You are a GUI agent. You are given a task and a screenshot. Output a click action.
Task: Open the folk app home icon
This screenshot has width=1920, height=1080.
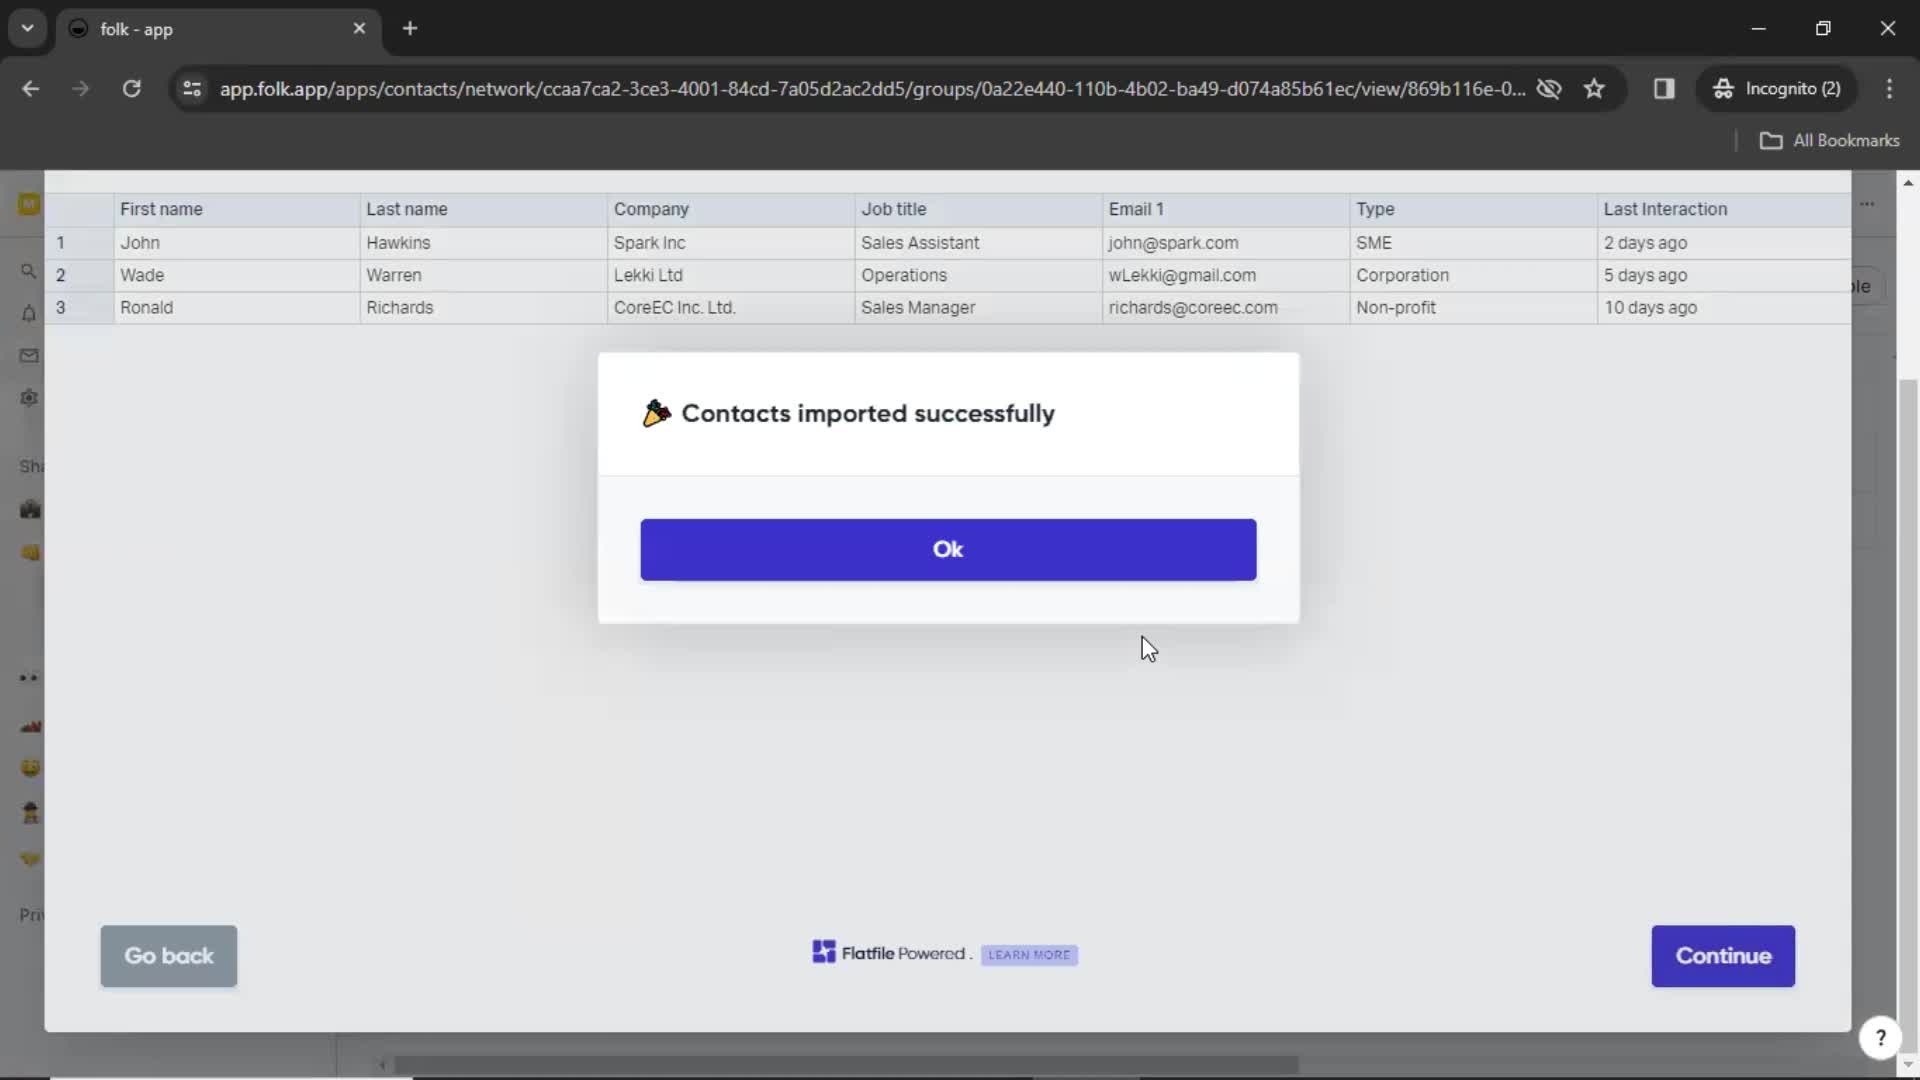pos(29,204)
